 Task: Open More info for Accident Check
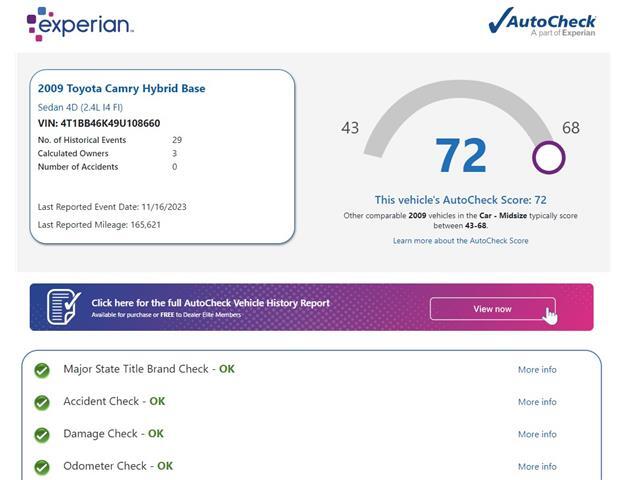[537, 402]
